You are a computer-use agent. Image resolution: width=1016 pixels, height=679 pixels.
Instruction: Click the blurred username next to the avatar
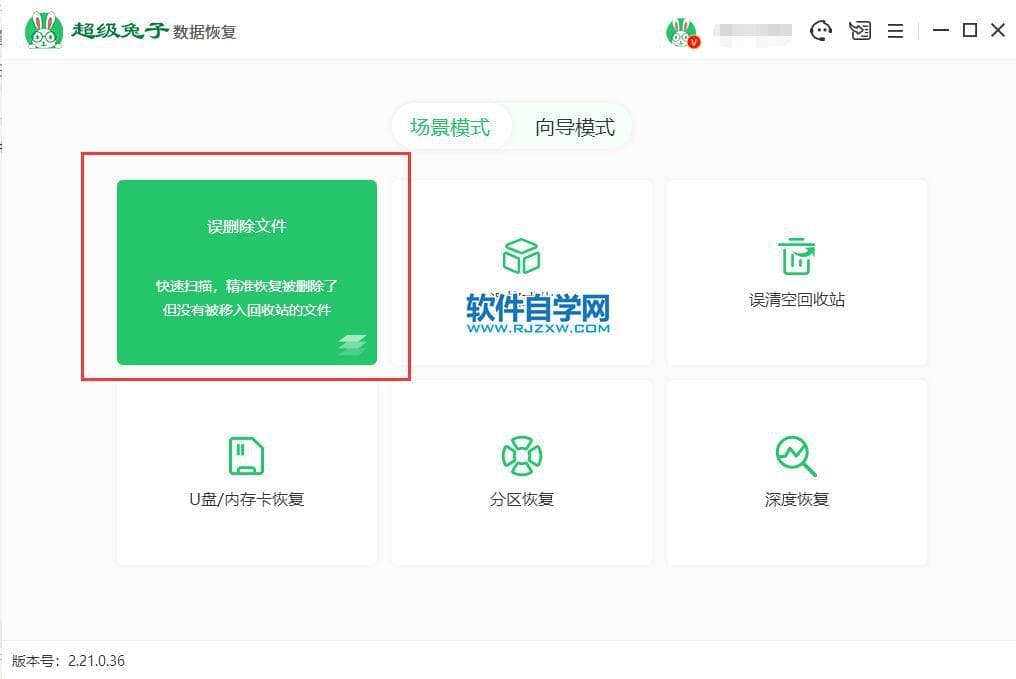point(753,32)
